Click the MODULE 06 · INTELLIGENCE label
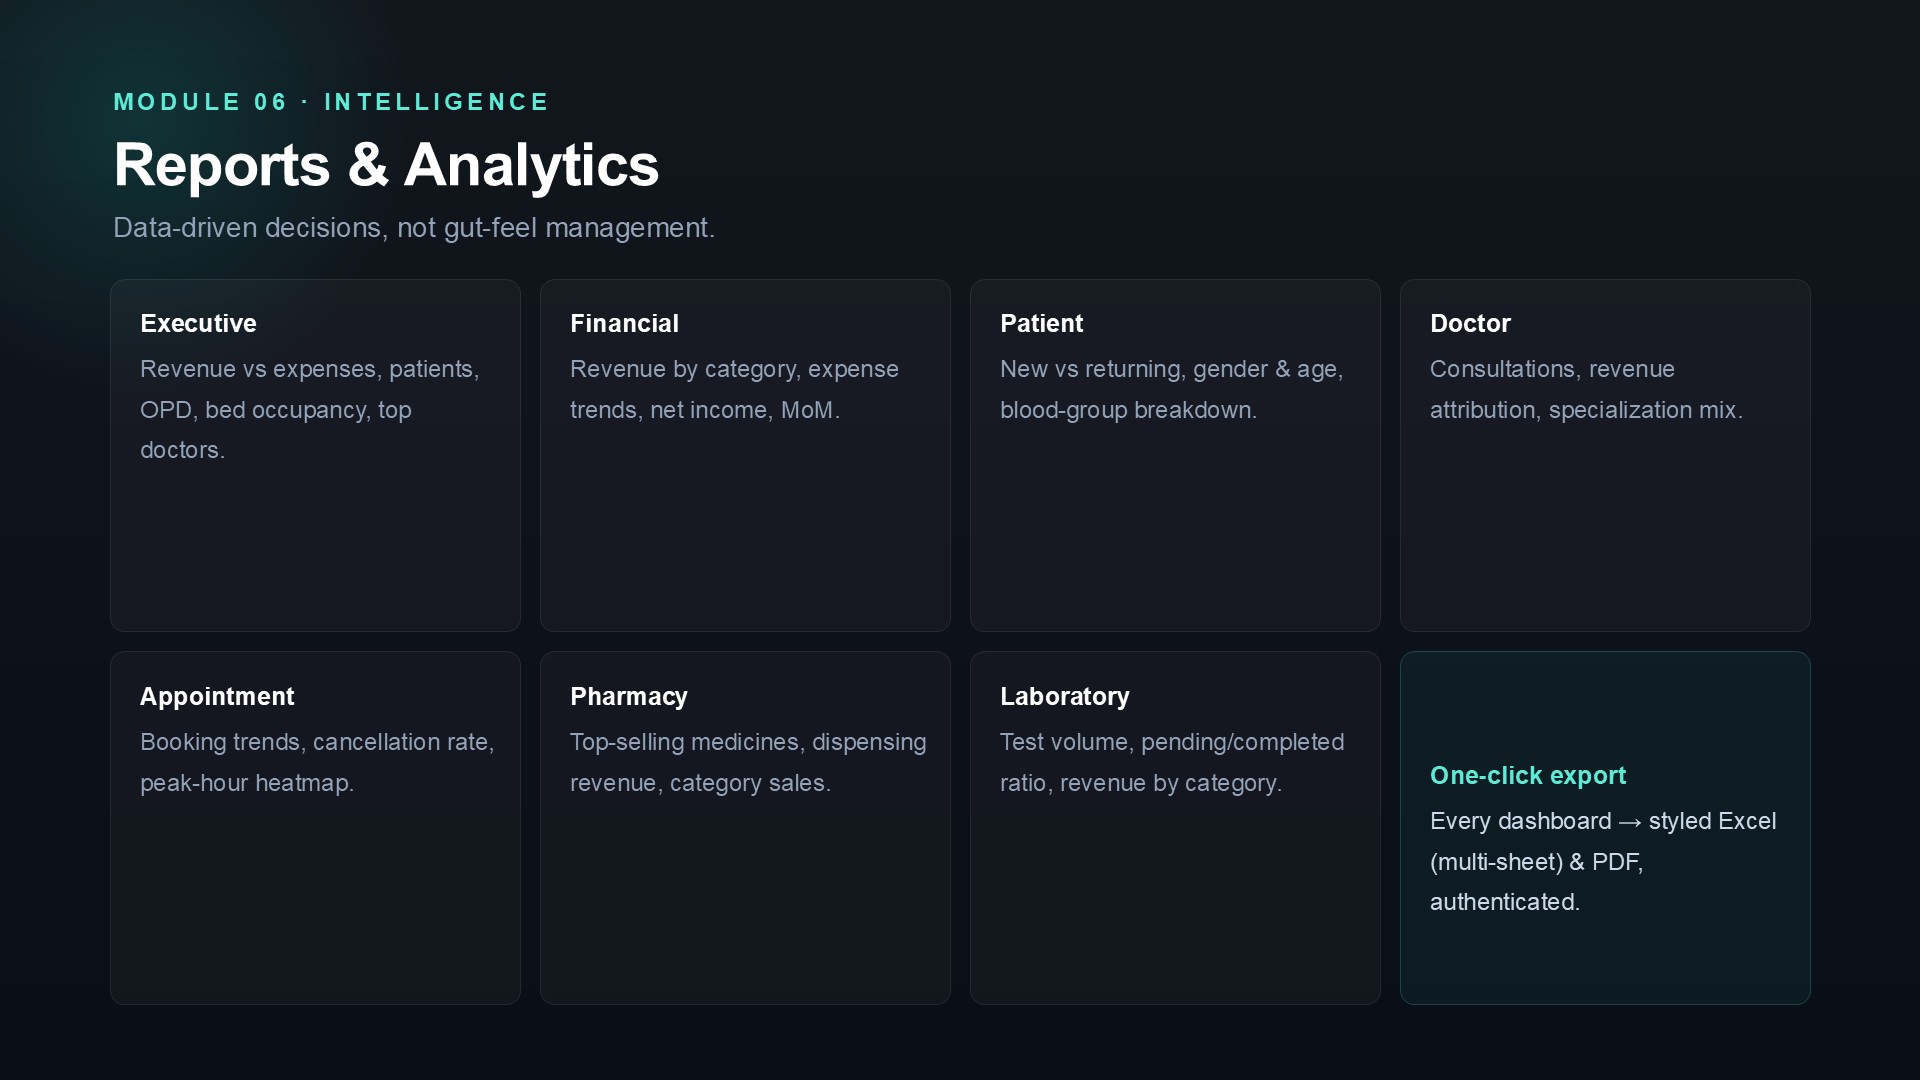The height and width of the screenshot is (1080, 1920). [331, 102]
